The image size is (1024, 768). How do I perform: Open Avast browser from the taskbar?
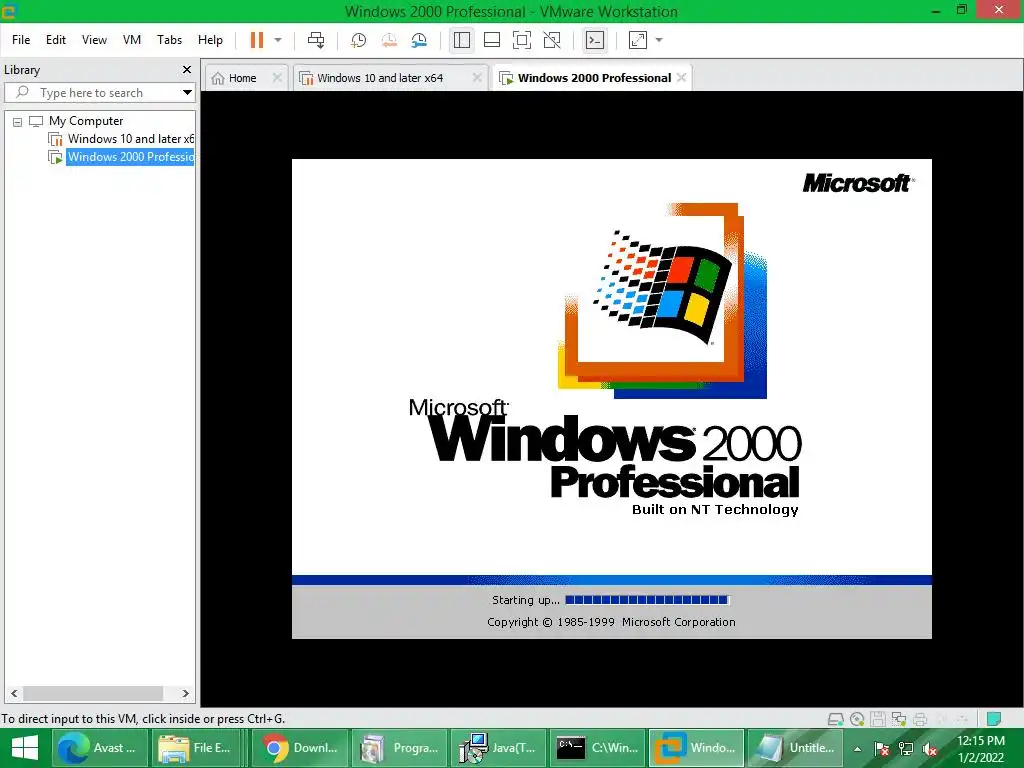tap(98, 748)
